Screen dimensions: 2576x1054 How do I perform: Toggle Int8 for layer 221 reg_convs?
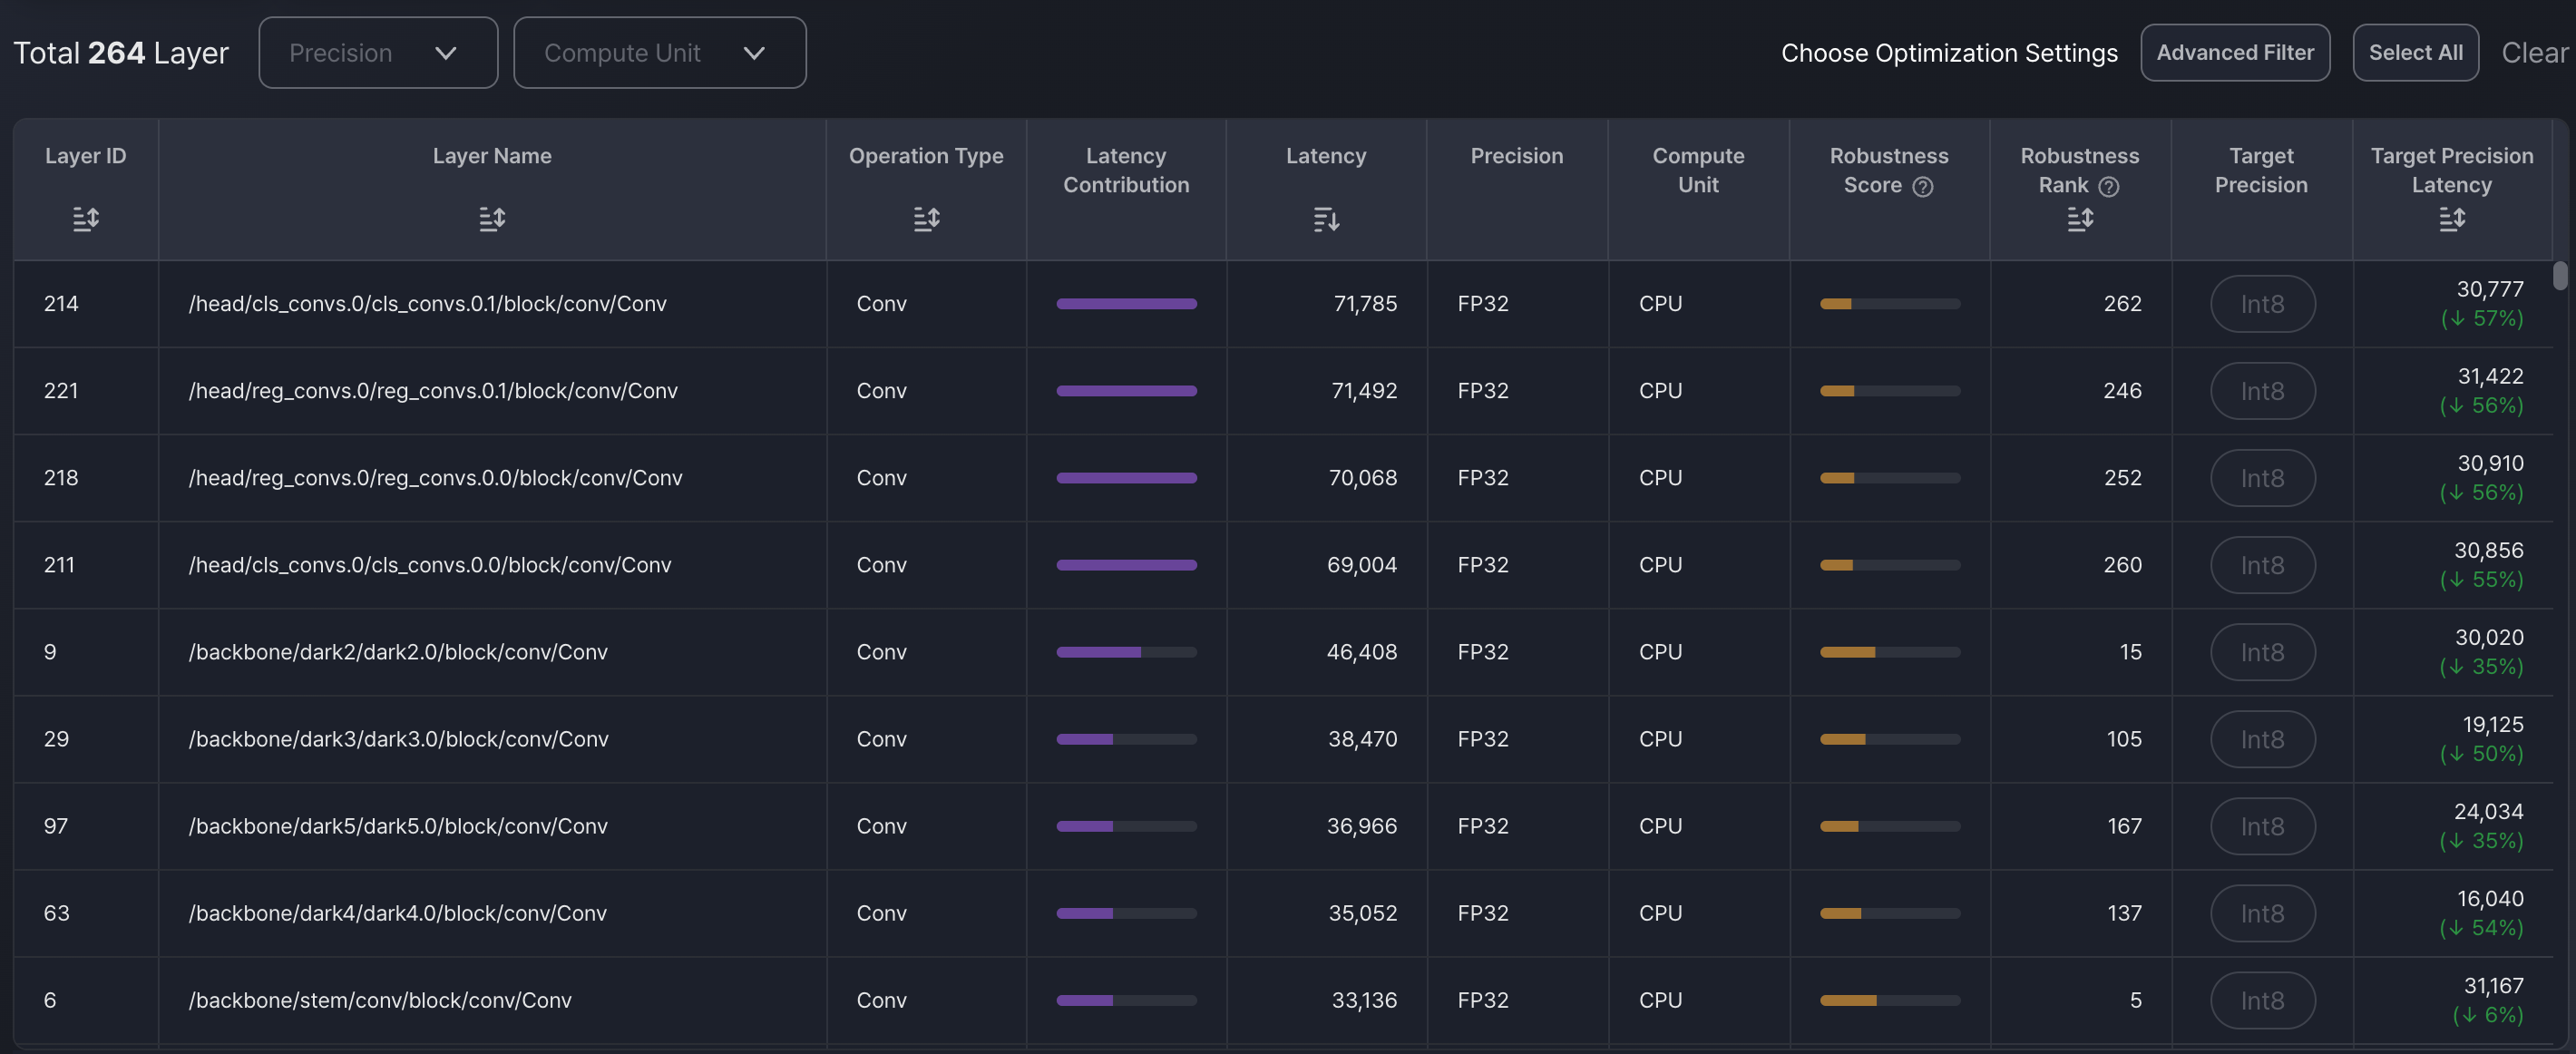pos(2261,391)
